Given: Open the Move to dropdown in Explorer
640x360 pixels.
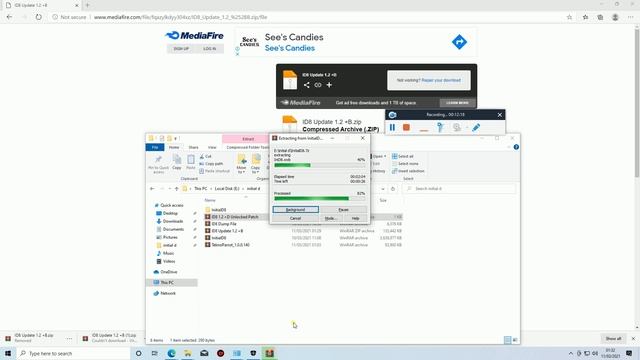Looking at the screenshot, I should point(241,164).
